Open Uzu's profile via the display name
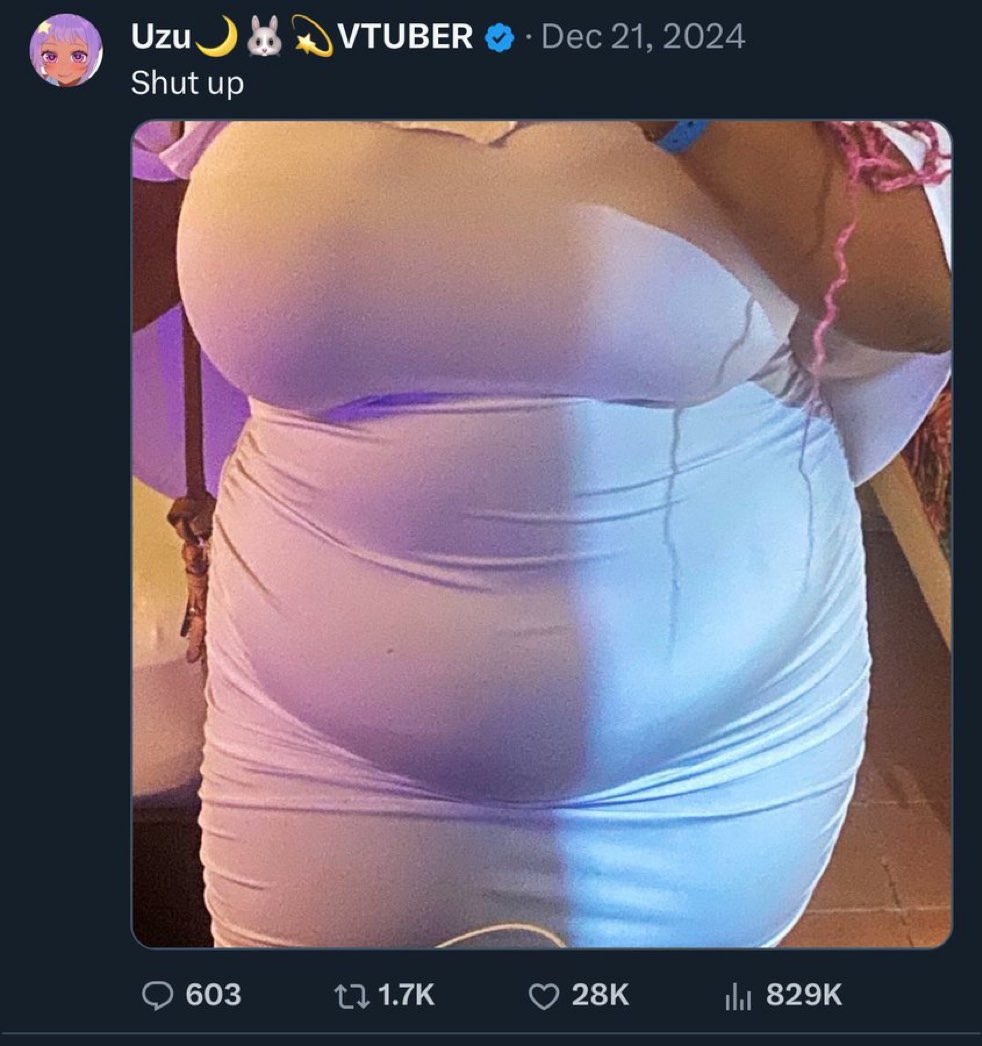This screenshot has height=1046, width=982. [161, 36]
